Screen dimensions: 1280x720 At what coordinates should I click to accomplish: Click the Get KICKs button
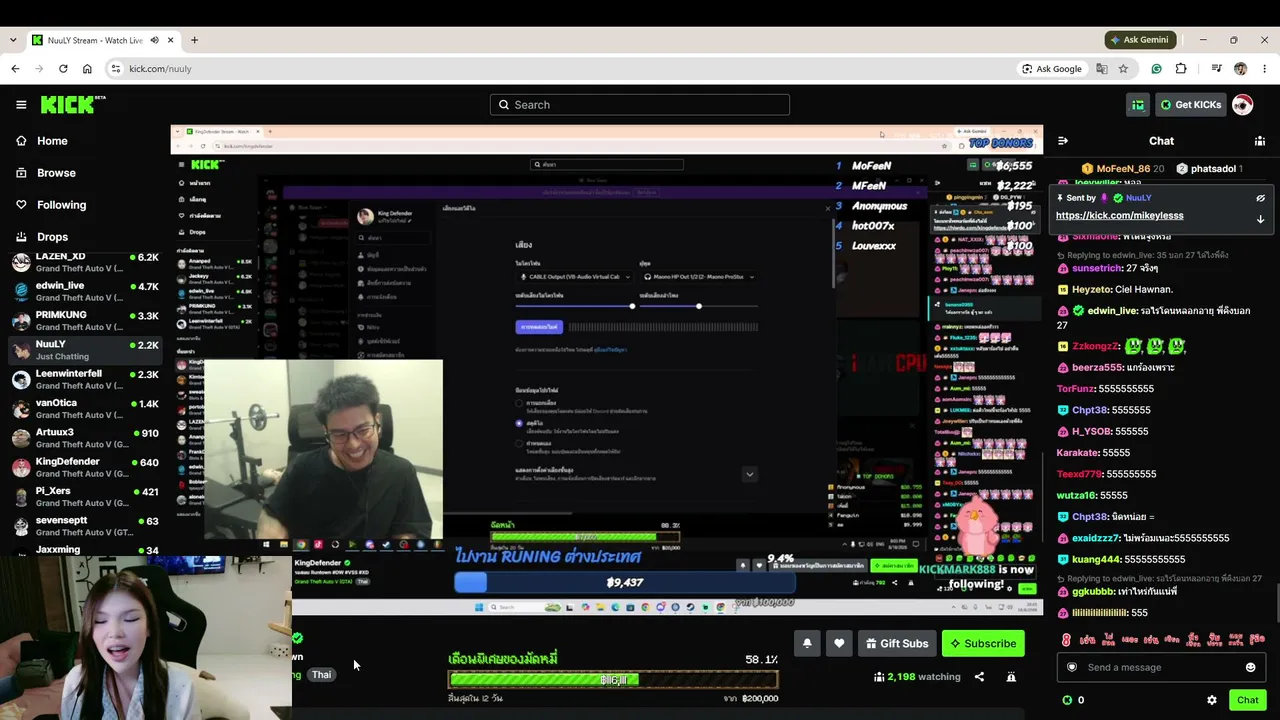pyautogui.click(x=1190, y=105)
